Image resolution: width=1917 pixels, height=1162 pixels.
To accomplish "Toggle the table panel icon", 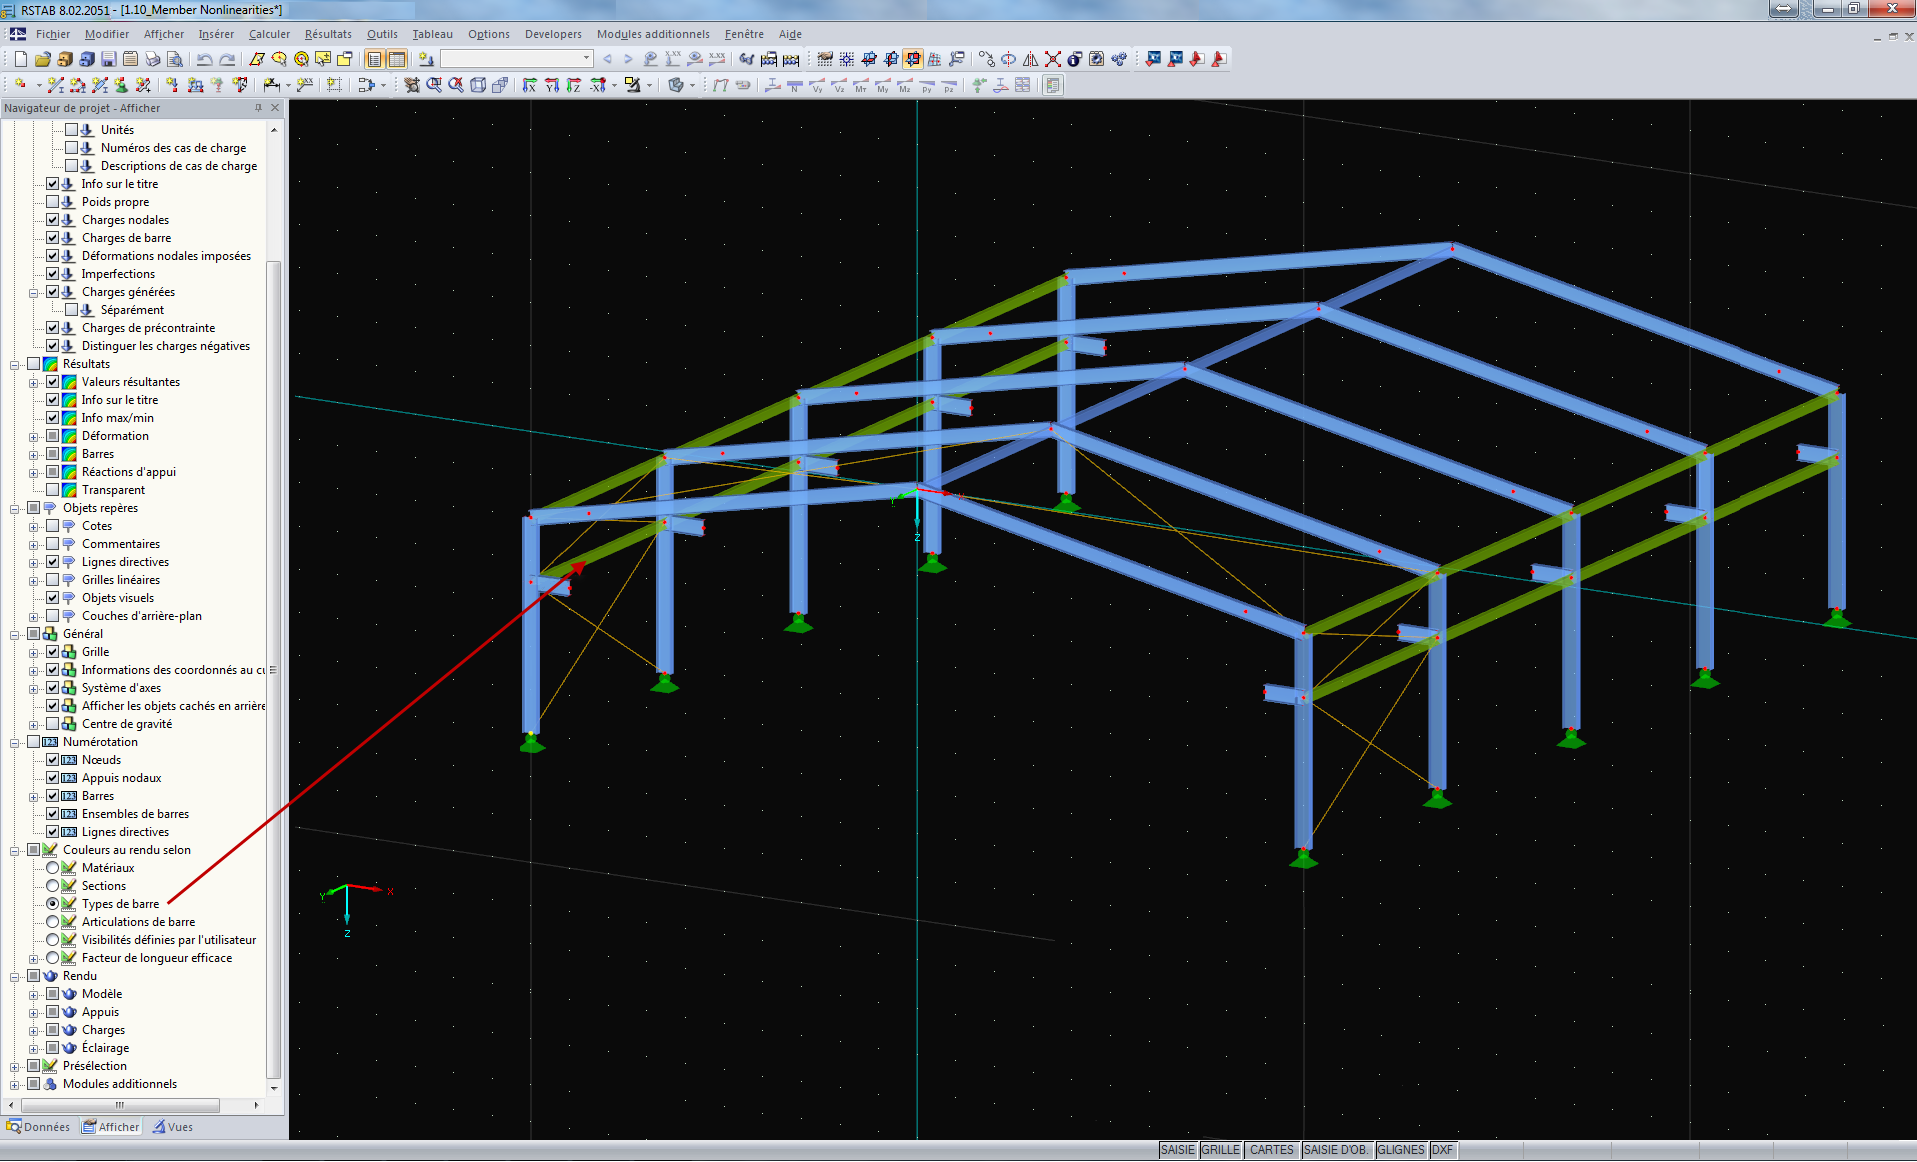I will 396,59.
